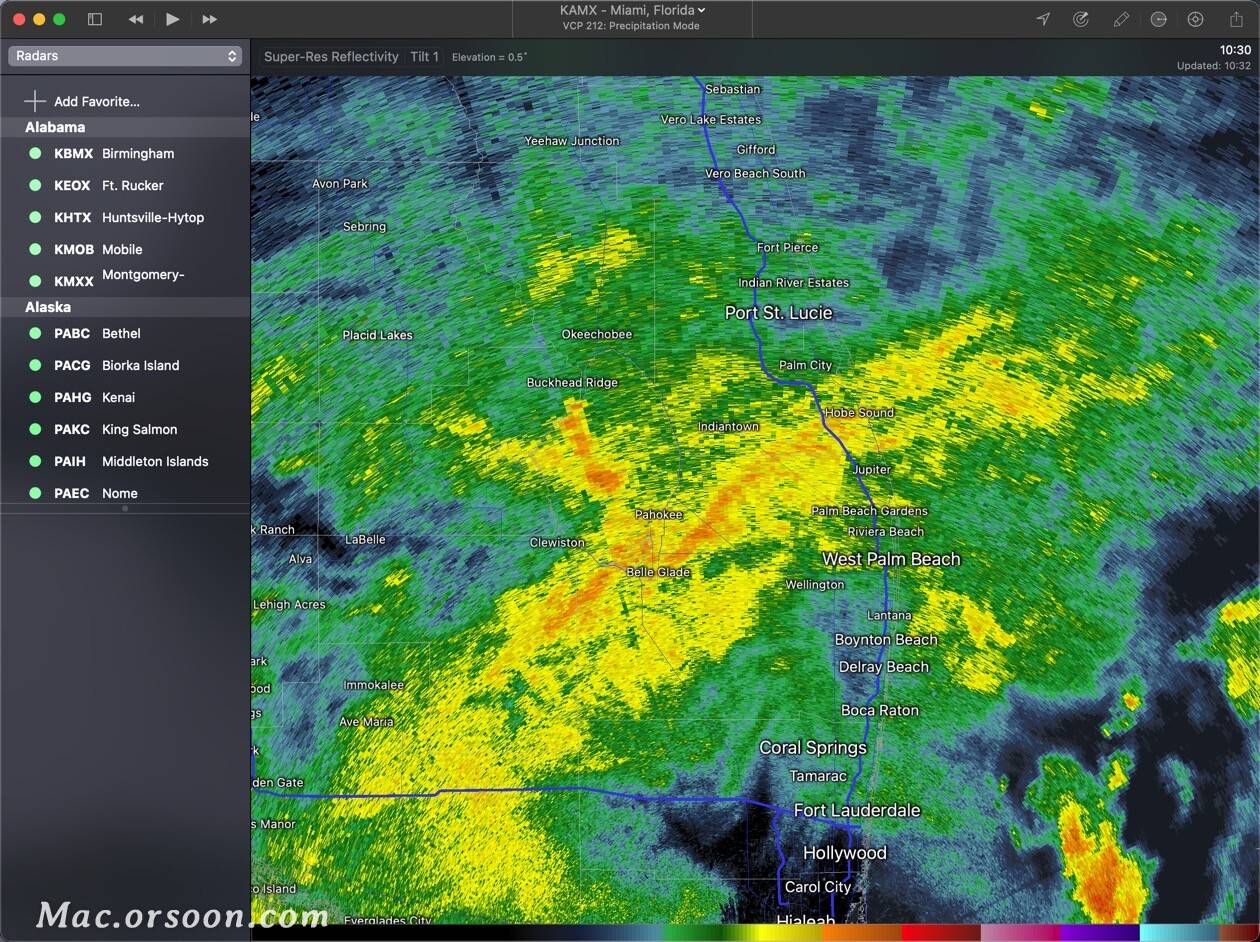
Task: Select the pencil drawing tool
Action: tap(1121, 19)
